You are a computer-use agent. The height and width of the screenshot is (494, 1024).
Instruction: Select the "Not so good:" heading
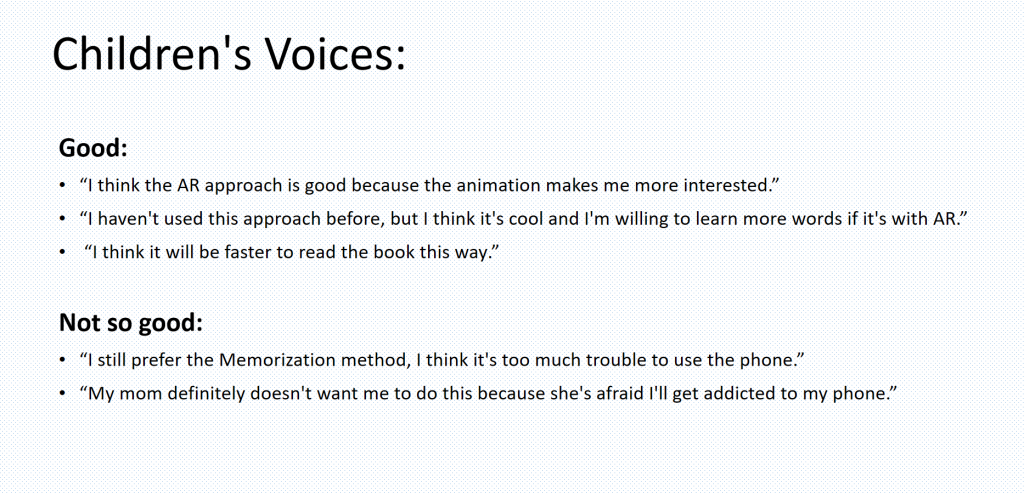coord(131,323)
